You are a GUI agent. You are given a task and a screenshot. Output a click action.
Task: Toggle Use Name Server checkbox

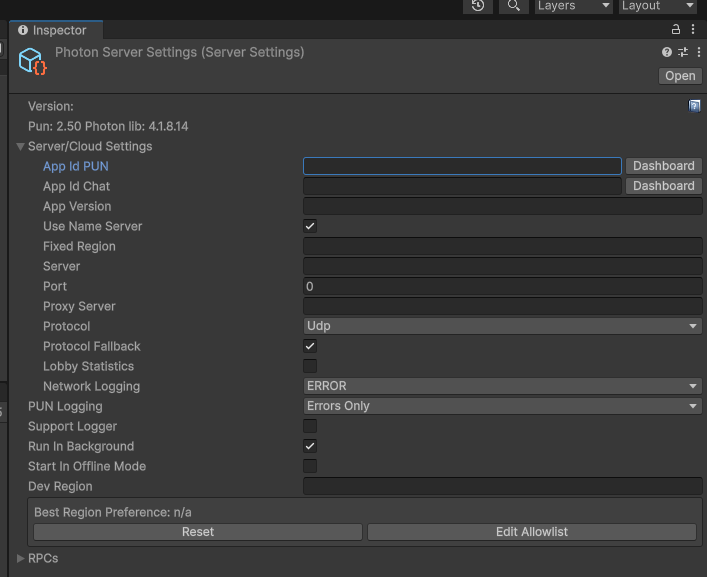click(x=310, y=226)
